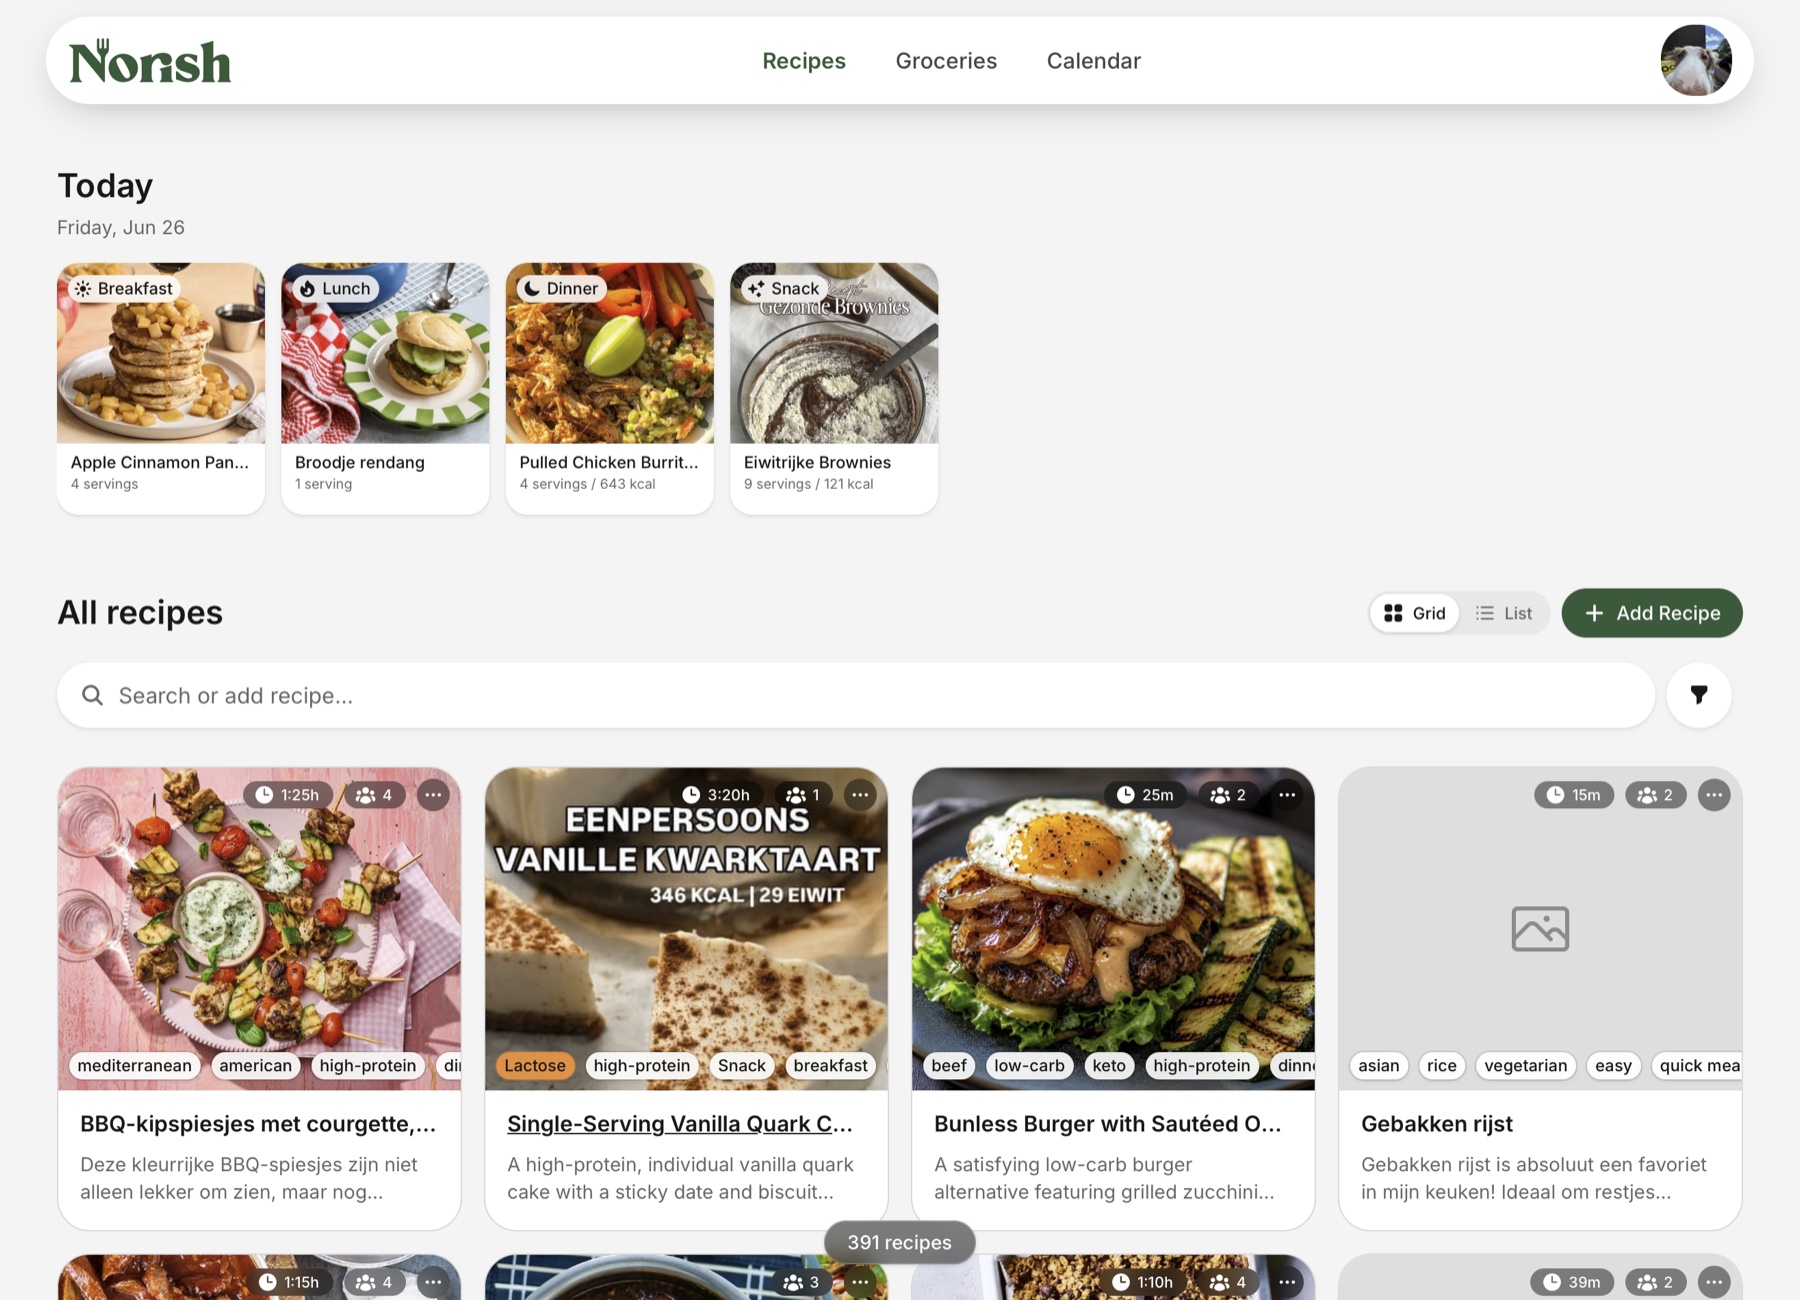This screenshot has height=1300, width=1800.
Task: Click the 3:20h time badge on Quark Cake
Action: 716,795
